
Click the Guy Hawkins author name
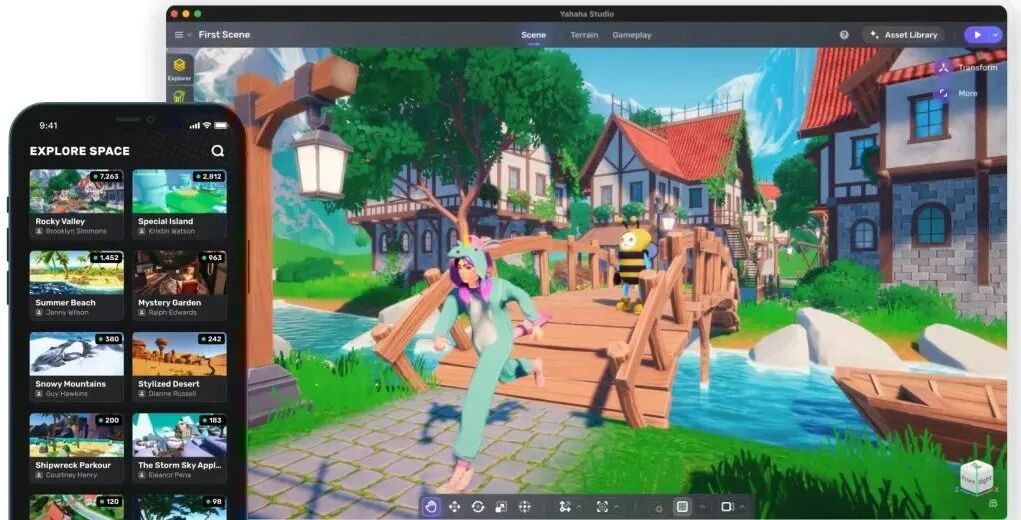(x=66, y=394)
